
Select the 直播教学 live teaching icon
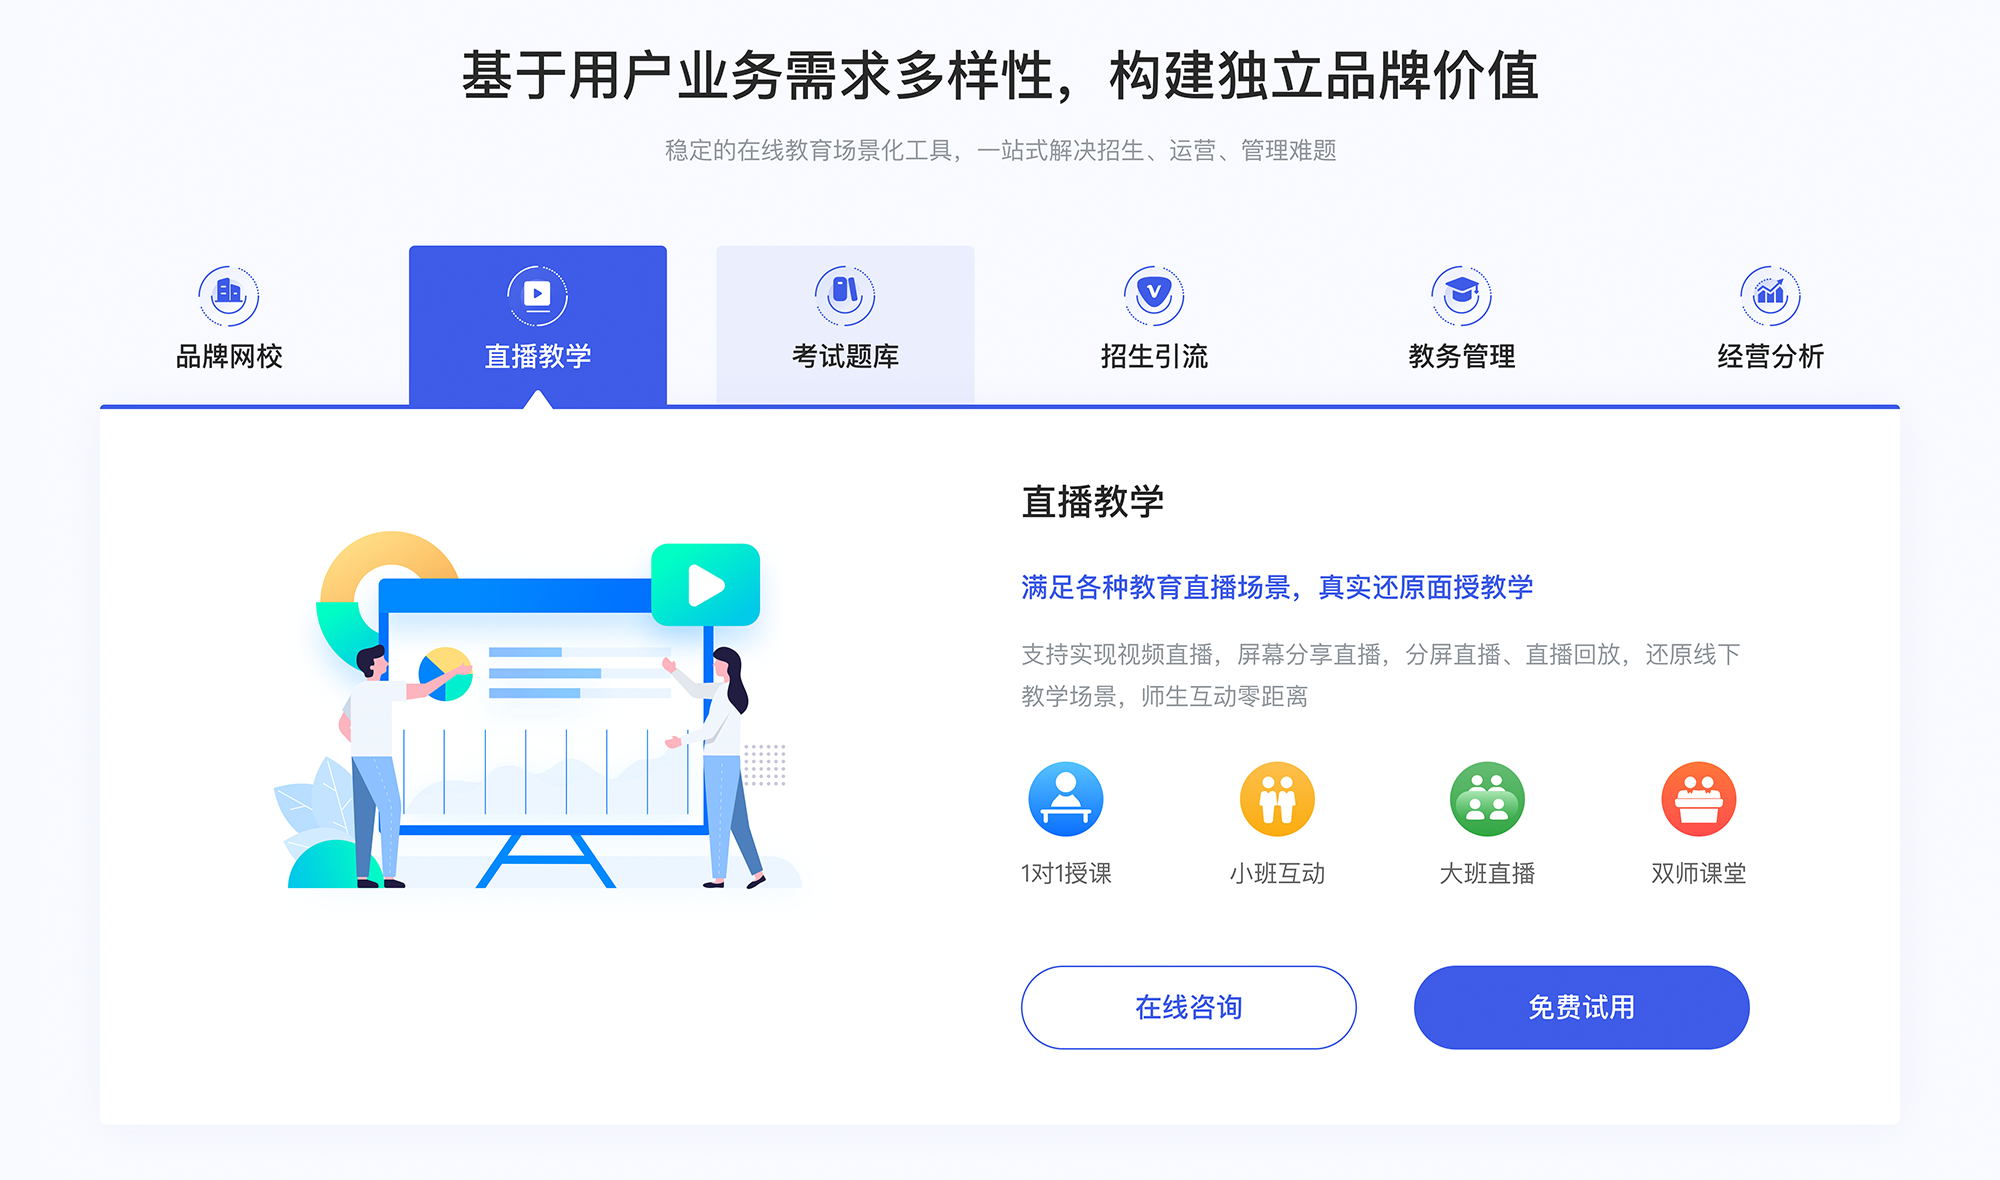coord(537,288)
